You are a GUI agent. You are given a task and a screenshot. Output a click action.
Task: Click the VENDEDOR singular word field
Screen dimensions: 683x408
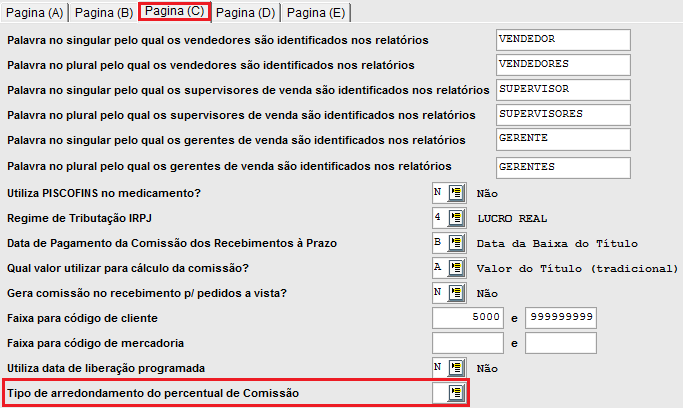[563, 40]
